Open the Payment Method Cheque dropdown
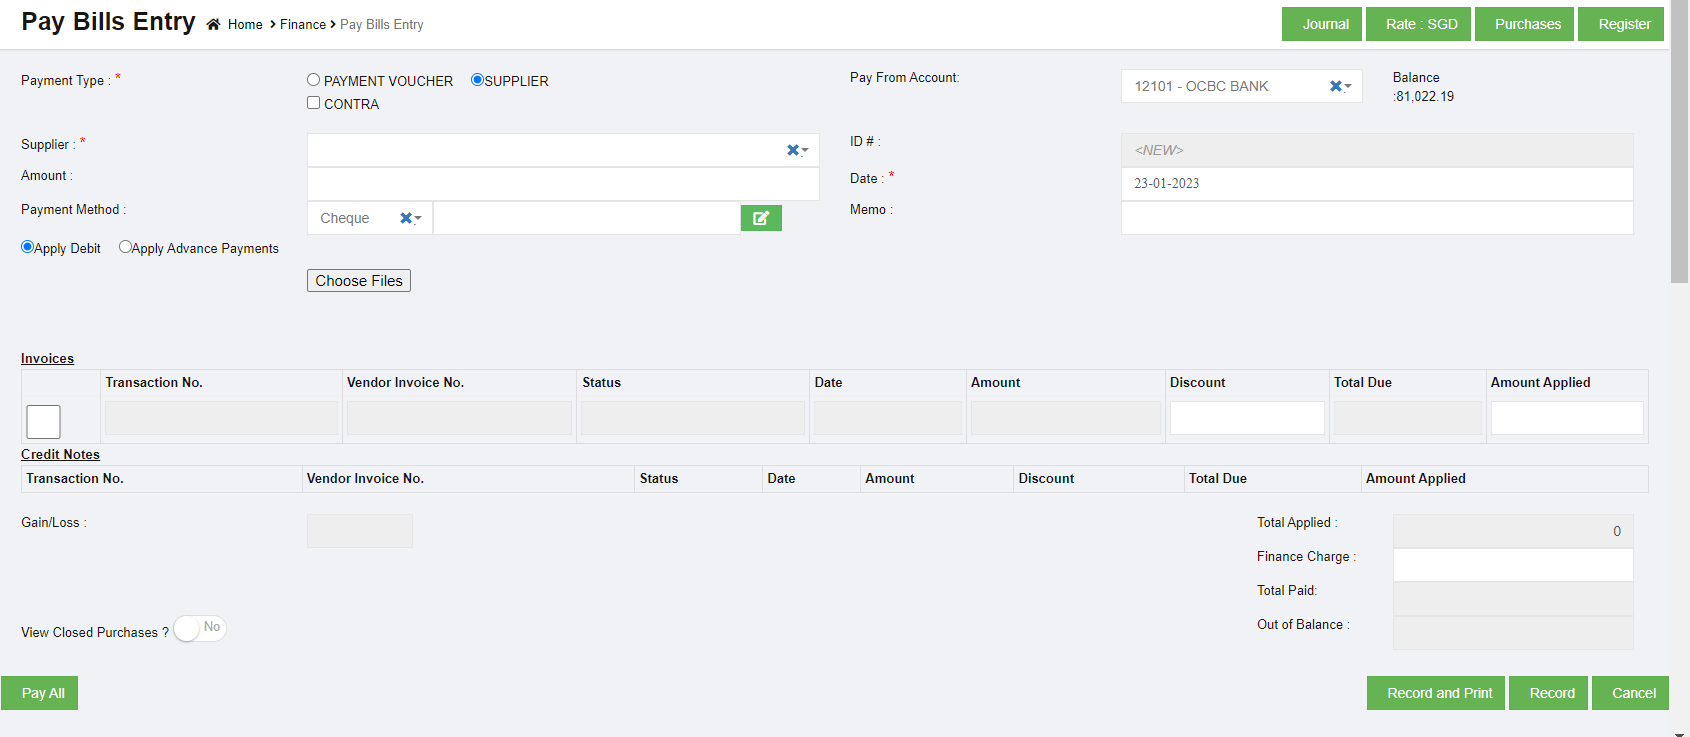The height and width of the screenshot is (737, 1690). (352, 218)
